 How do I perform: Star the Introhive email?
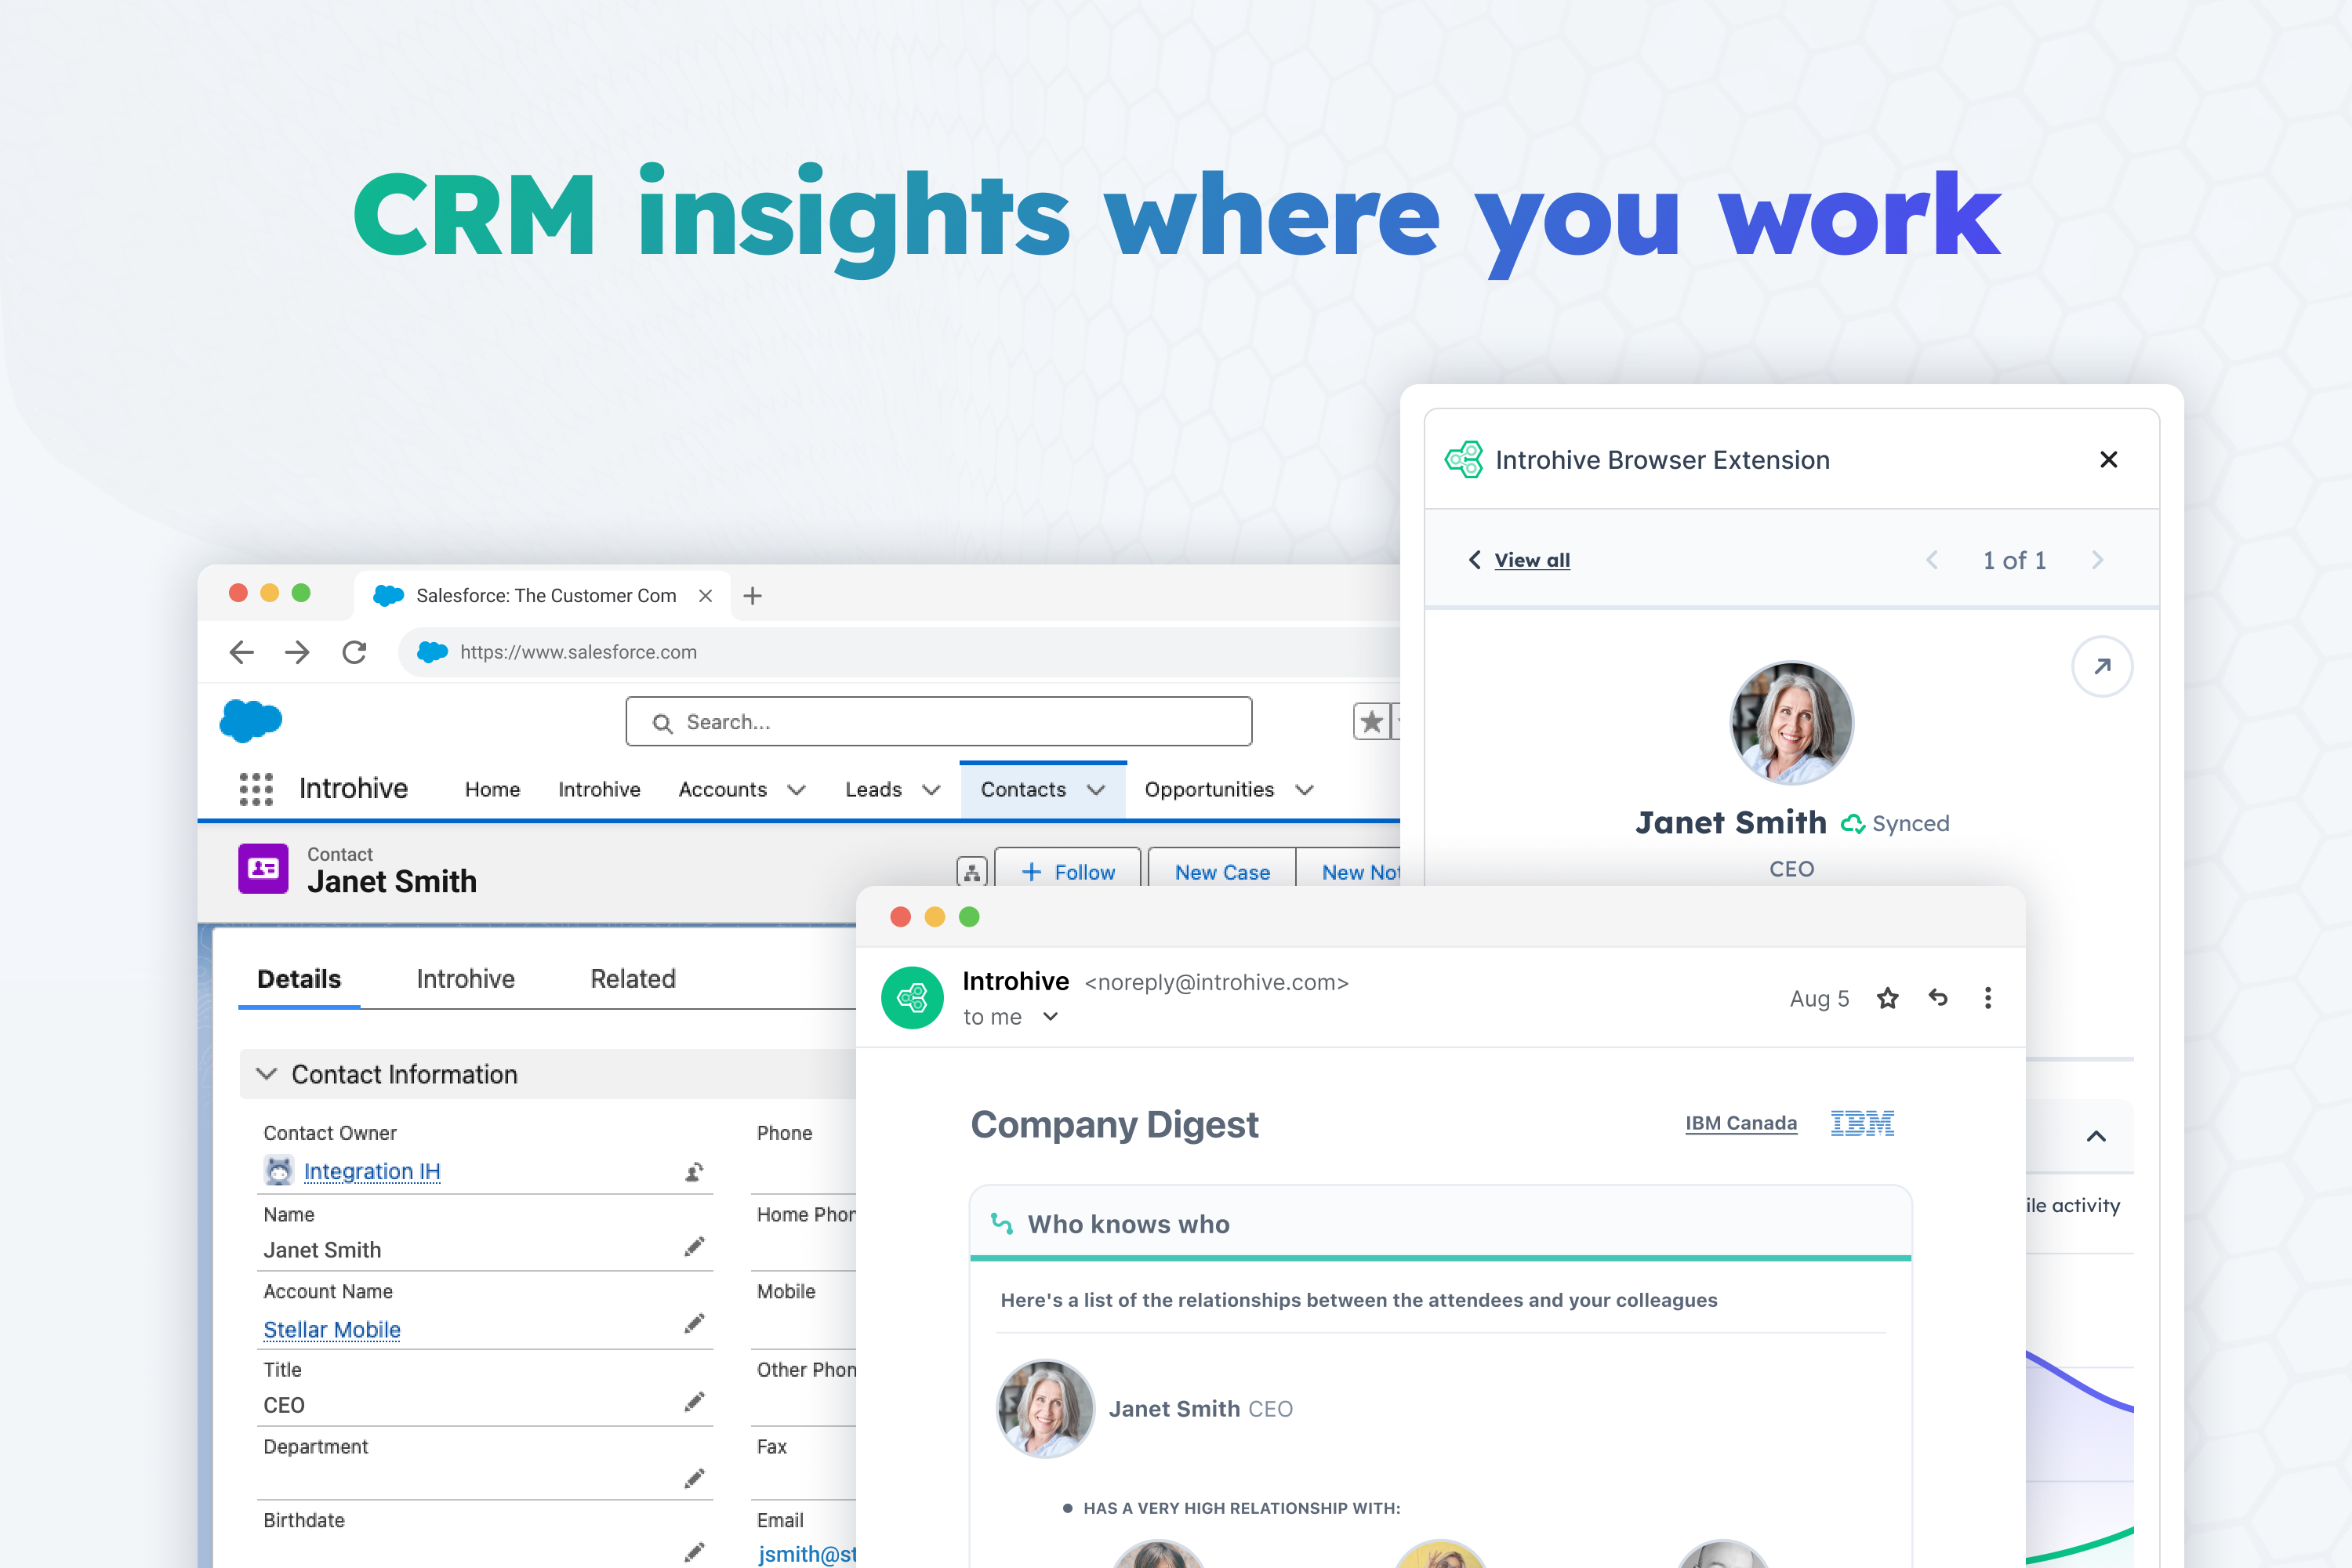pos(1887,998)
